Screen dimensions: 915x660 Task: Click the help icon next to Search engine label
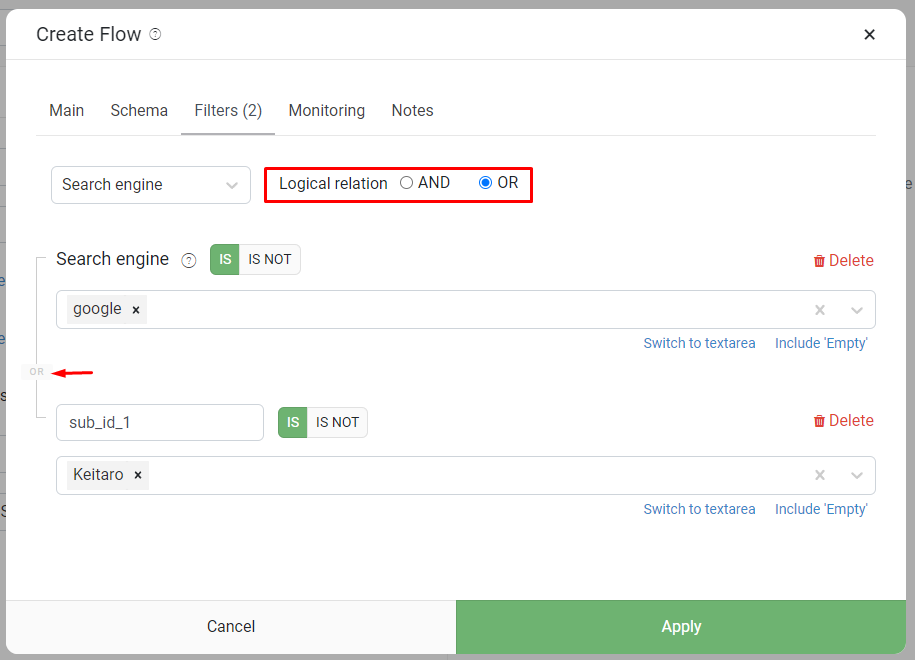coord(188,260)
